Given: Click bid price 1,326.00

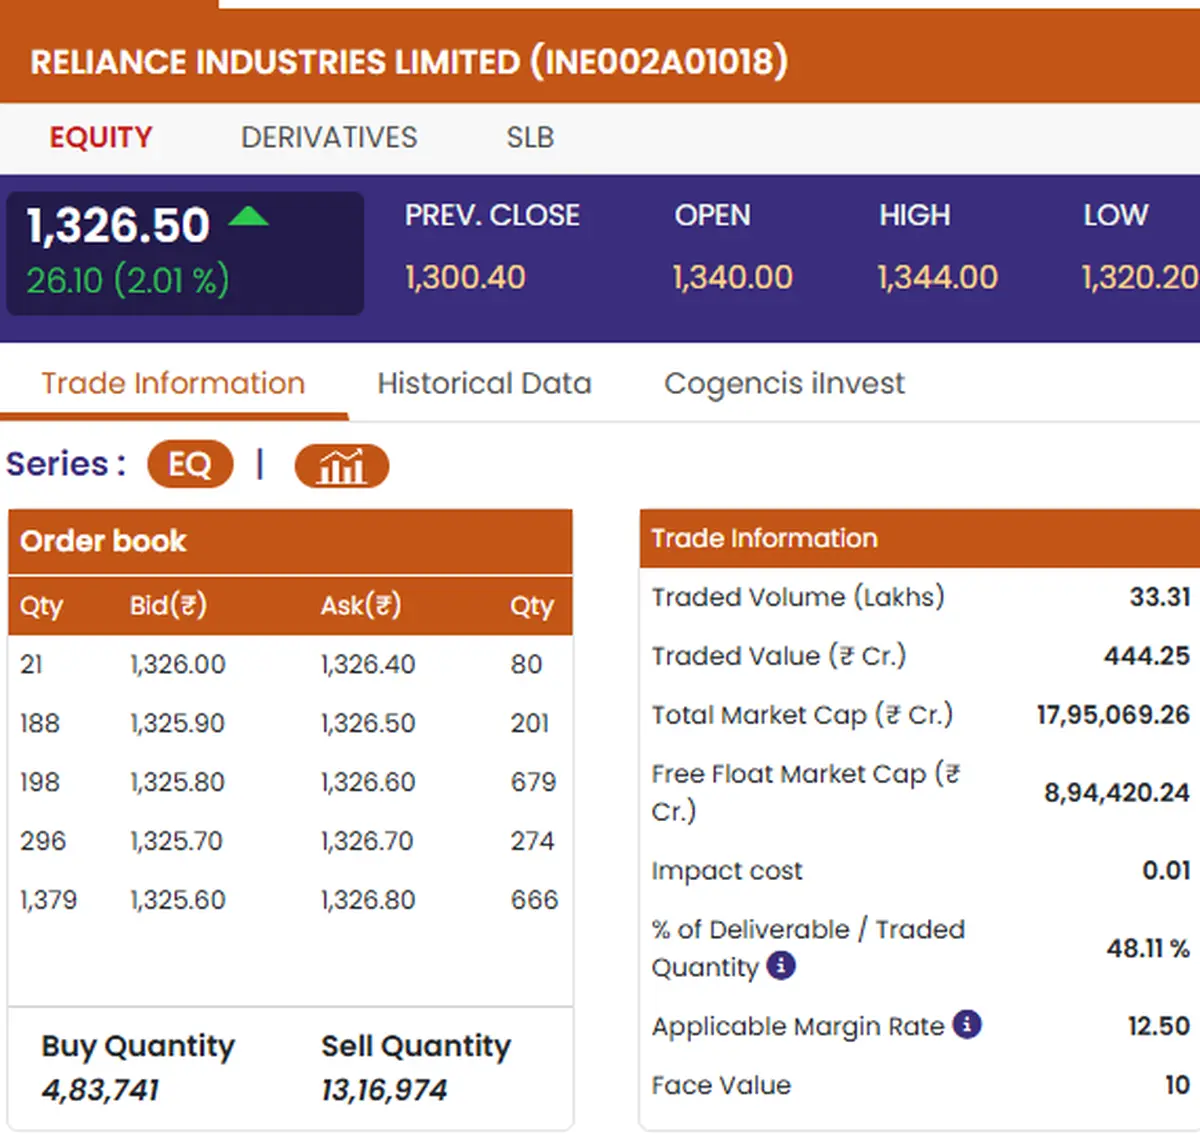Looking at the screenshot, I should coord(178,664).
